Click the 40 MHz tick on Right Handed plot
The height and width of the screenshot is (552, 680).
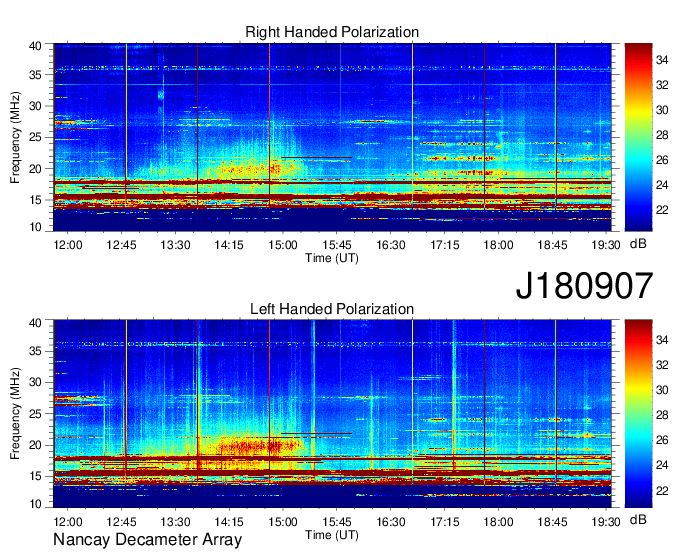click(x=35, y=46)
